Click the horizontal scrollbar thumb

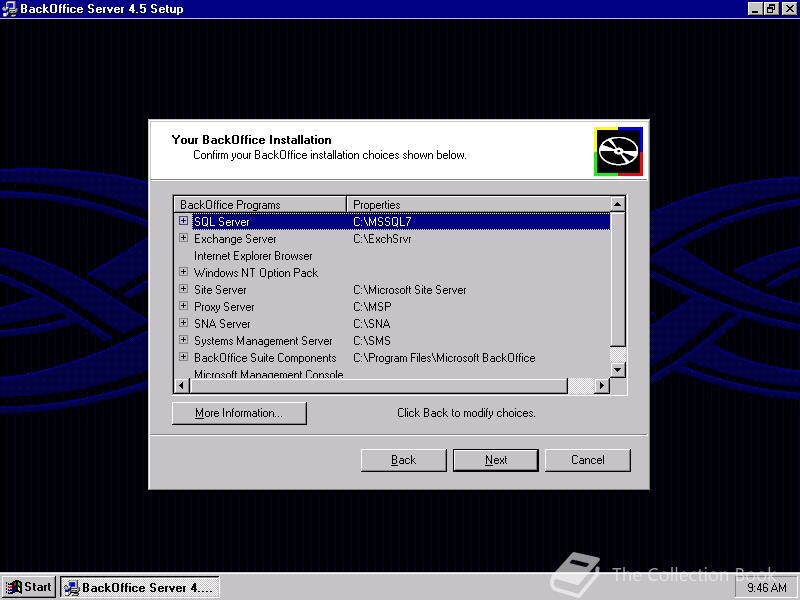[x=379, y=386]
